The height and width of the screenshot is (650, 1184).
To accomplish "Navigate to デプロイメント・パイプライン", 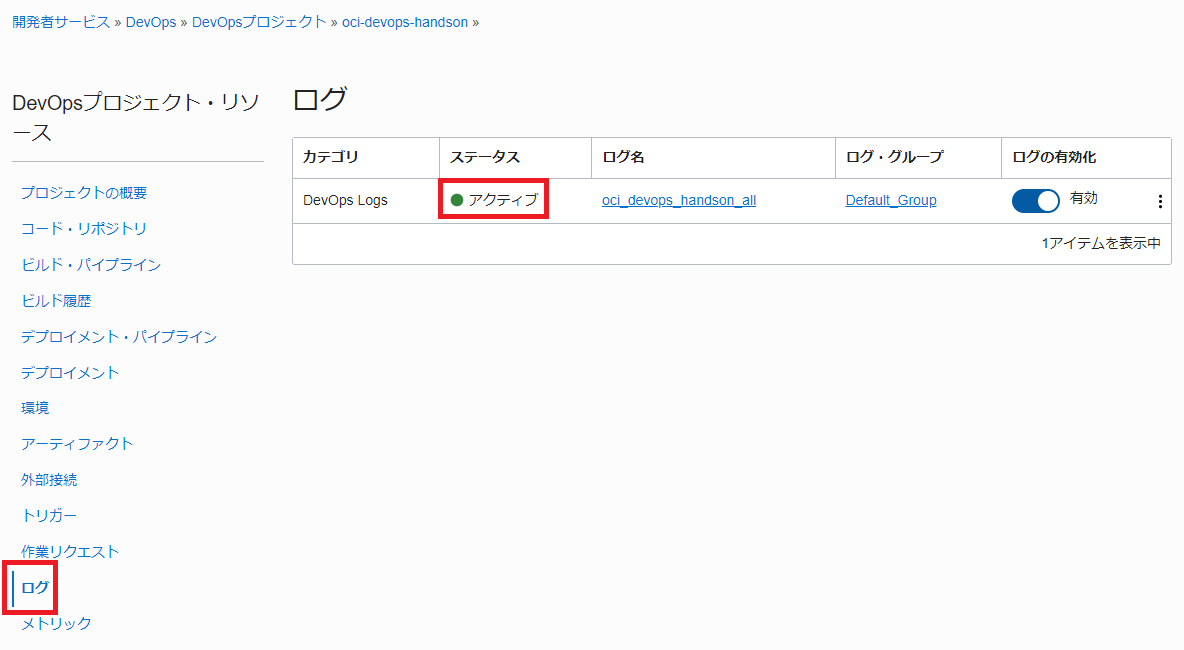I will (119, 337).
